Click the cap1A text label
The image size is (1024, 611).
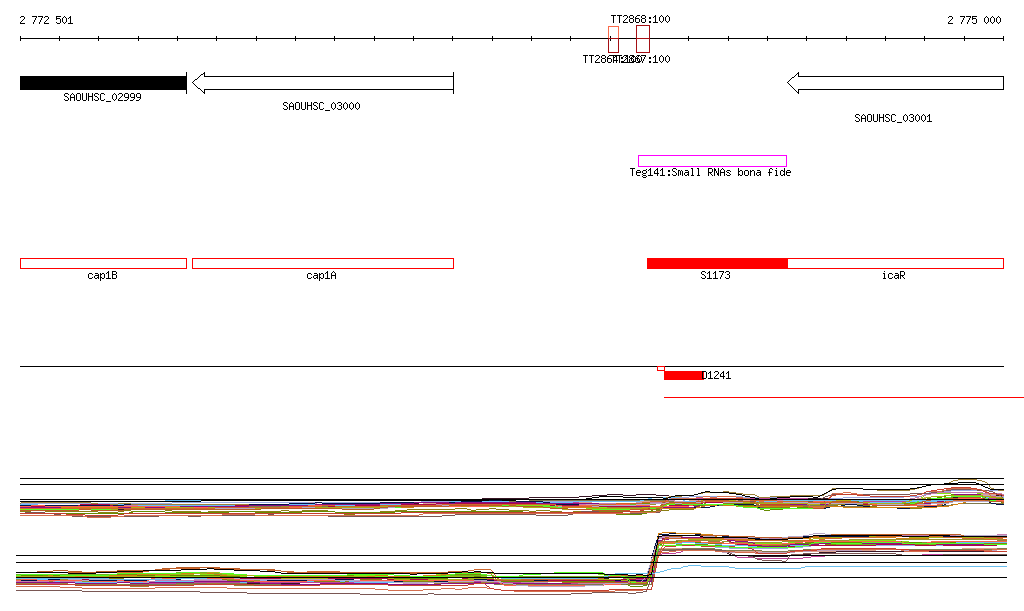coord(321,275)
